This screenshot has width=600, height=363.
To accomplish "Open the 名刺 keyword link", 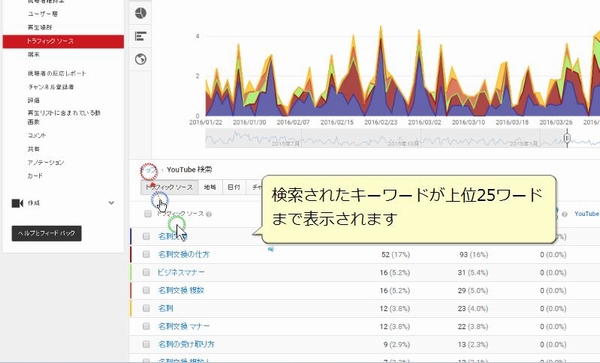I will 166,308.
